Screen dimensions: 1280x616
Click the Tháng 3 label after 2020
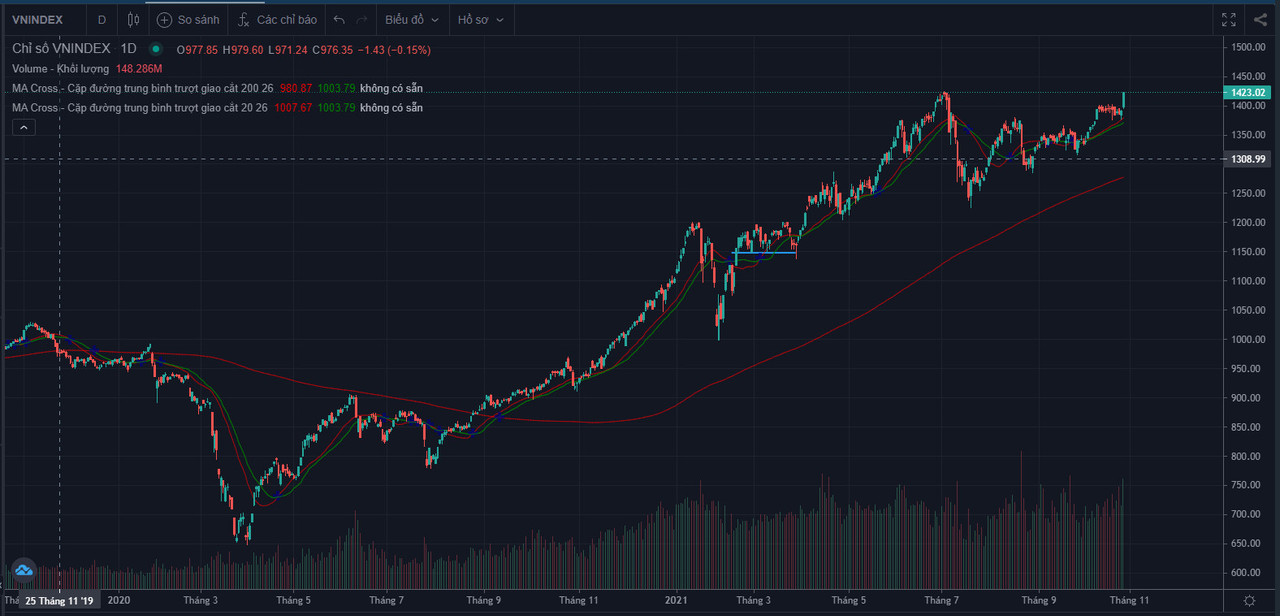coord(201,601)
